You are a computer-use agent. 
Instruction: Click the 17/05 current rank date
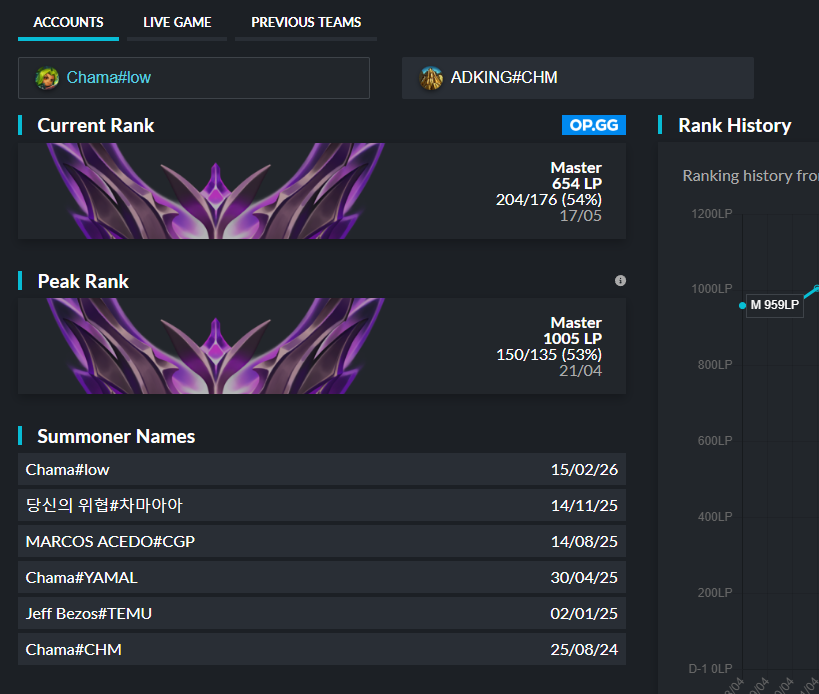click(580, 216)
